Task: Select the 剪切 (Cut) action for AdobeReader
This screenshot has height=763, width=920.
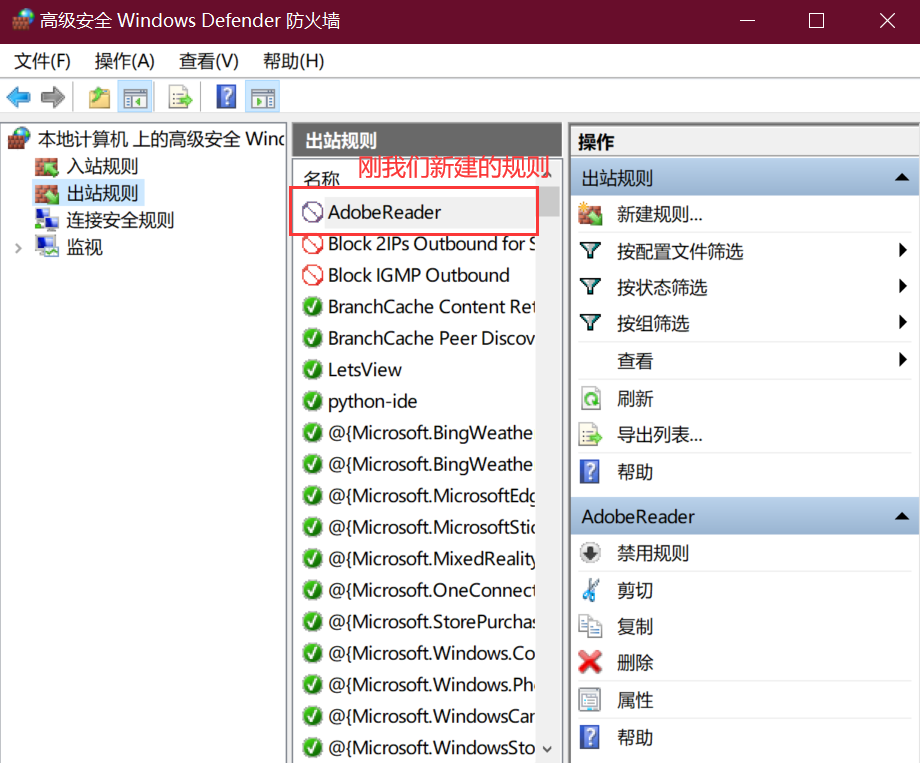Action: [589, 590]
